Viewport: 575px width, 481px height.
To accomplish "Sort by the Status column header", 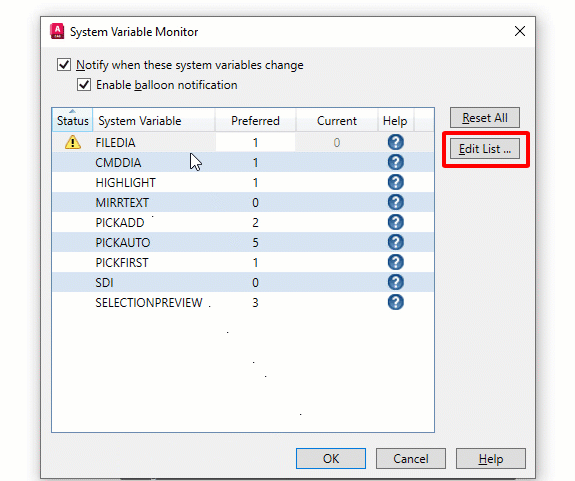I will (72, 120).
